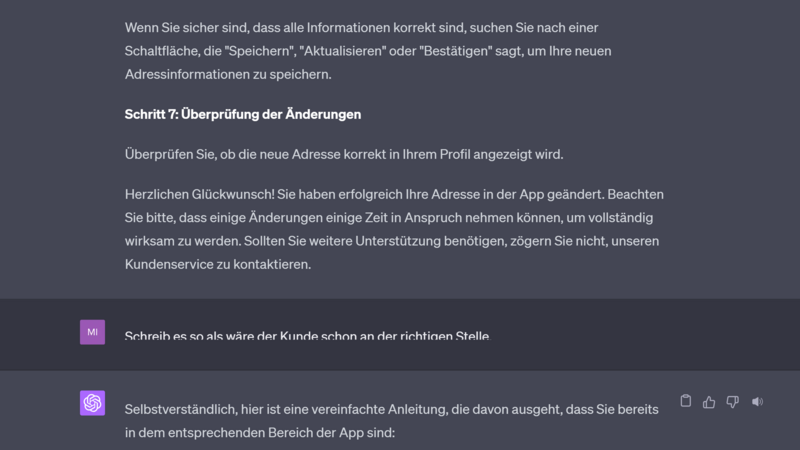Click the sentence Überprüfen Sie, ob die neue Adresse
800x450 pixels.
[344, 154]
